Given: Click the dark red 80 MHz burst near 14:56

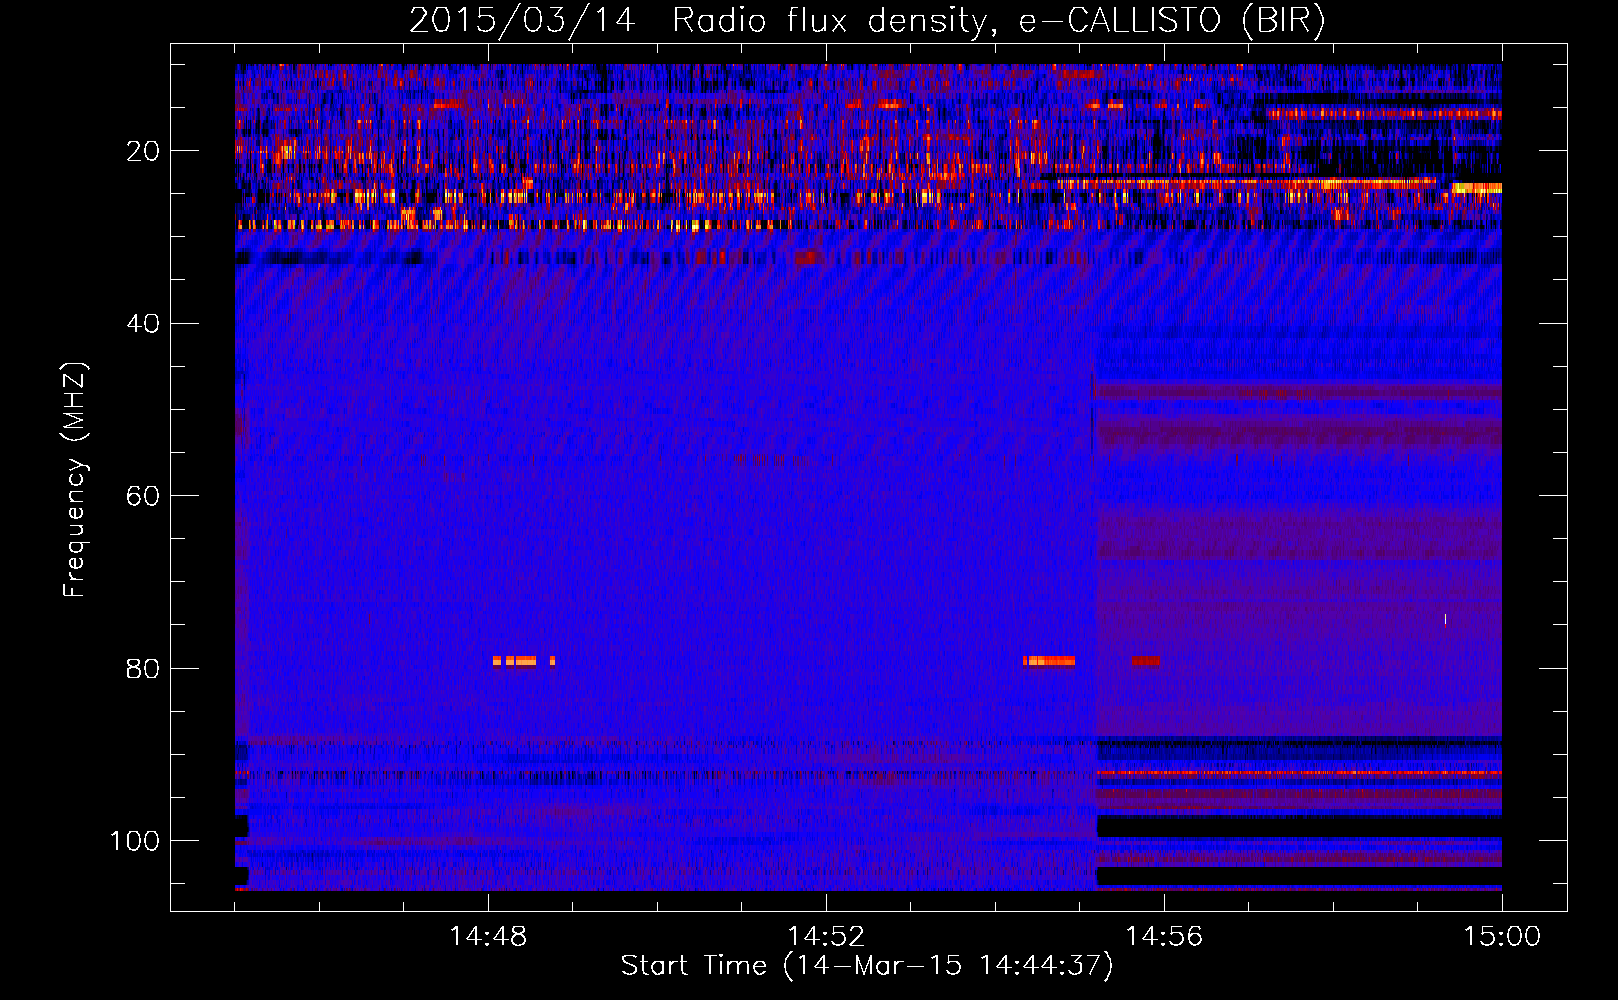Looking at the screenshot, I should point(1146,661).
